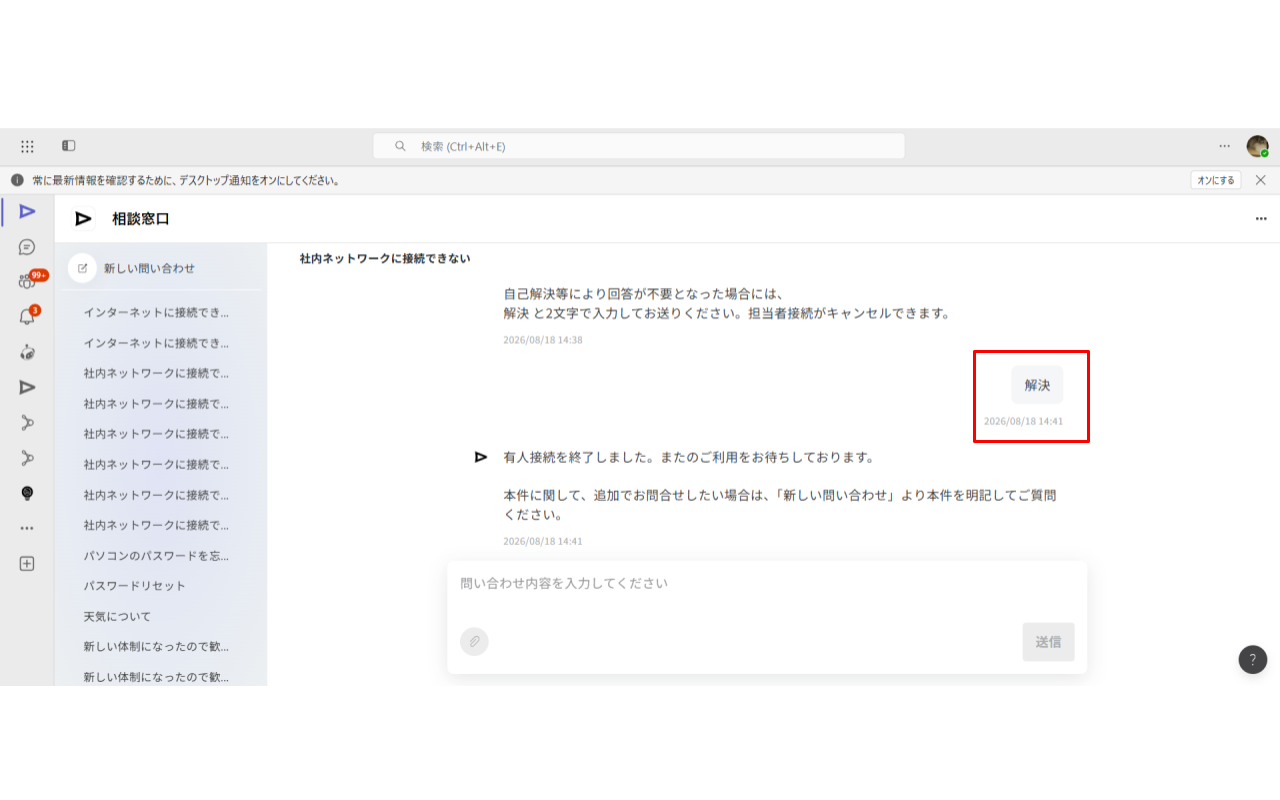Click the bot avatar beside 有人接続を終了しました
Screen dimensions: 1280x800
point(481,457)
